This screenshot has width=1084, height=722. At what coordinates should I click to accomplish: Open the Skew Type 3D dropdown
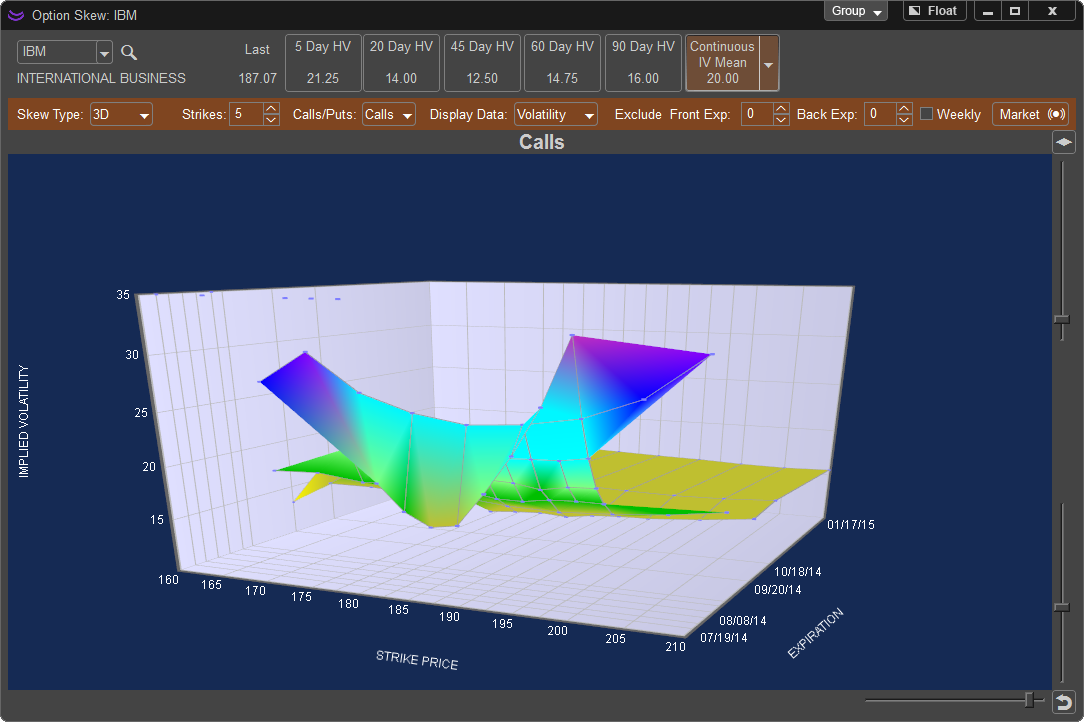(x=121, y=115)
